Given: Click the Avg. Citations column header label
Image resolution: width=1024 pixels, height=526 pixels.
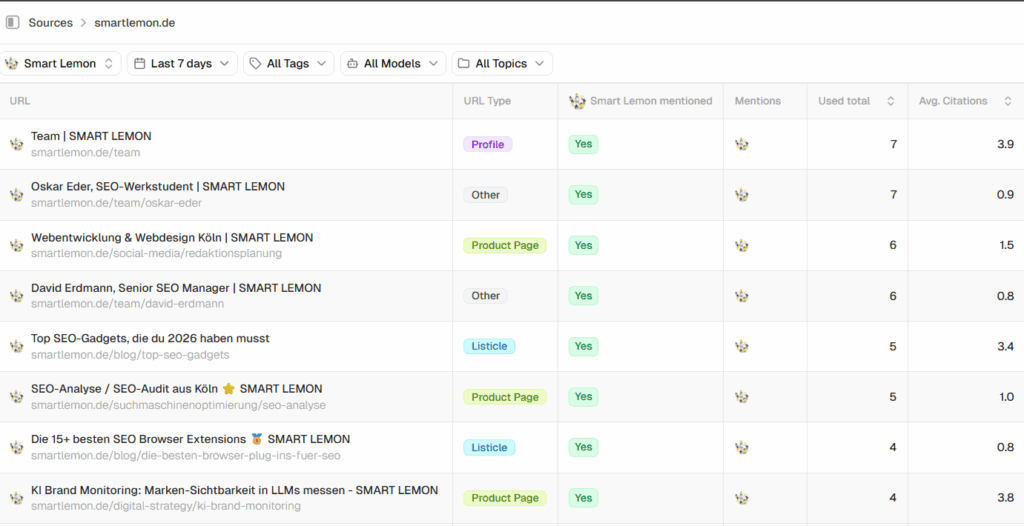Looking at the screenshot, I should pos(953,101).
